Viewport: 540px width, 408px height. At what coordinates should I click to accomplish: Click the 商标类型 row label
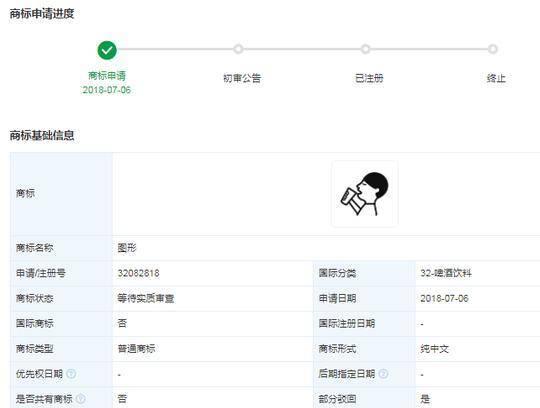pos(34,349)
